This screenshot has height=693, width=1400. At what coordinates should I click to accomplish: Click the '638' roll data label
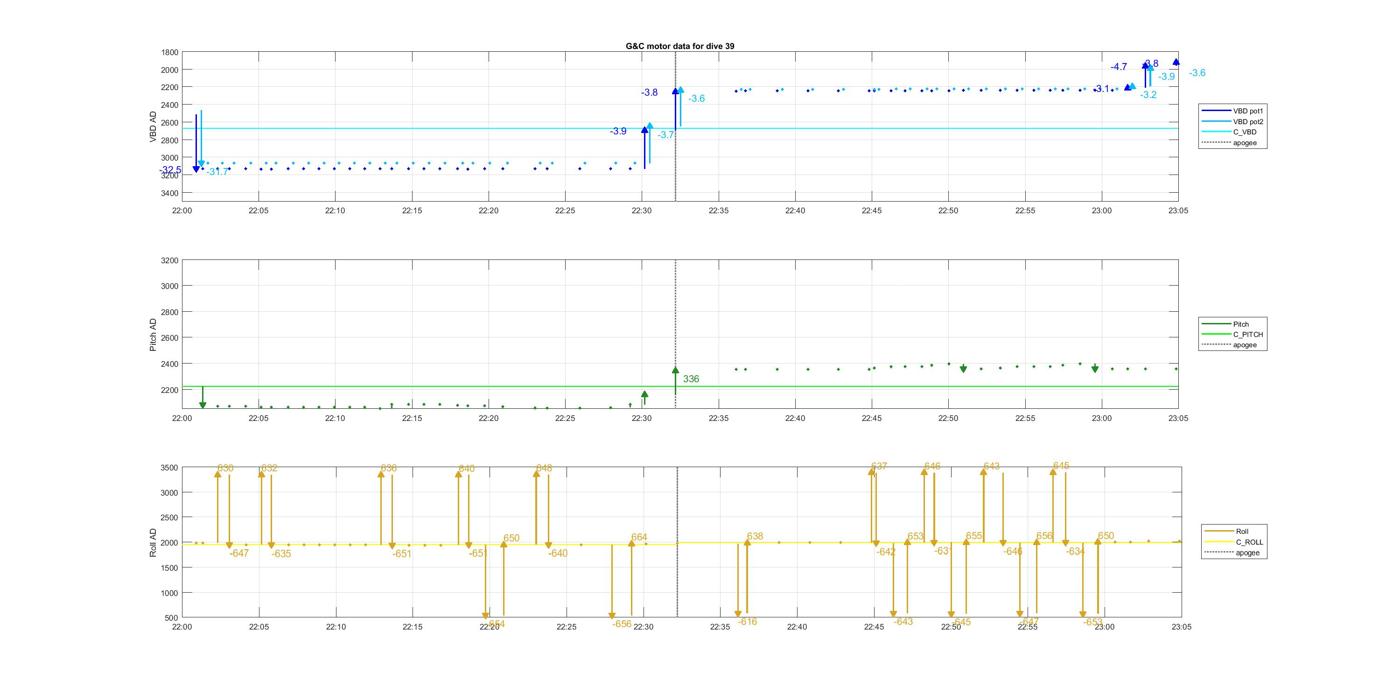755,536
